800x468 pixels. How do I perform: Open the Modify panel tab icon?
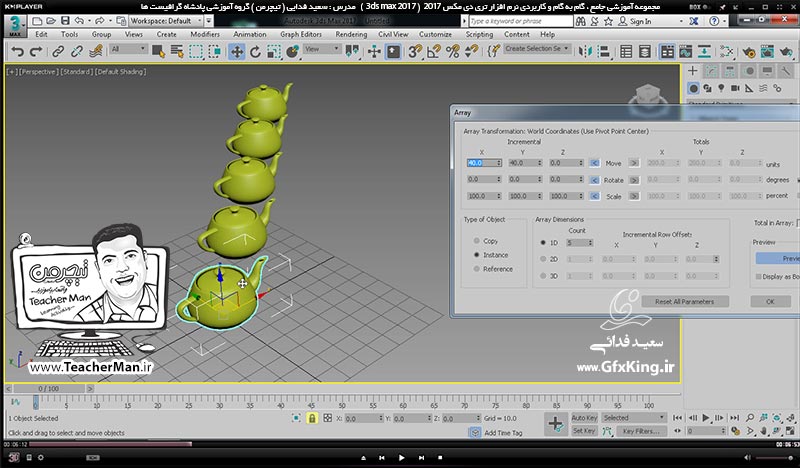pos(711,71)
